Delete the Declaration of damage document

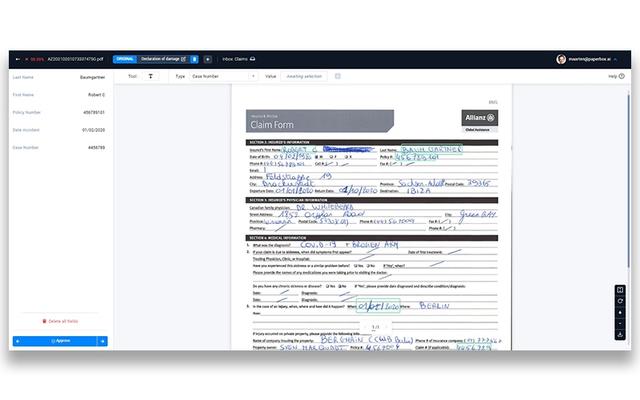[x=195, y=59]
